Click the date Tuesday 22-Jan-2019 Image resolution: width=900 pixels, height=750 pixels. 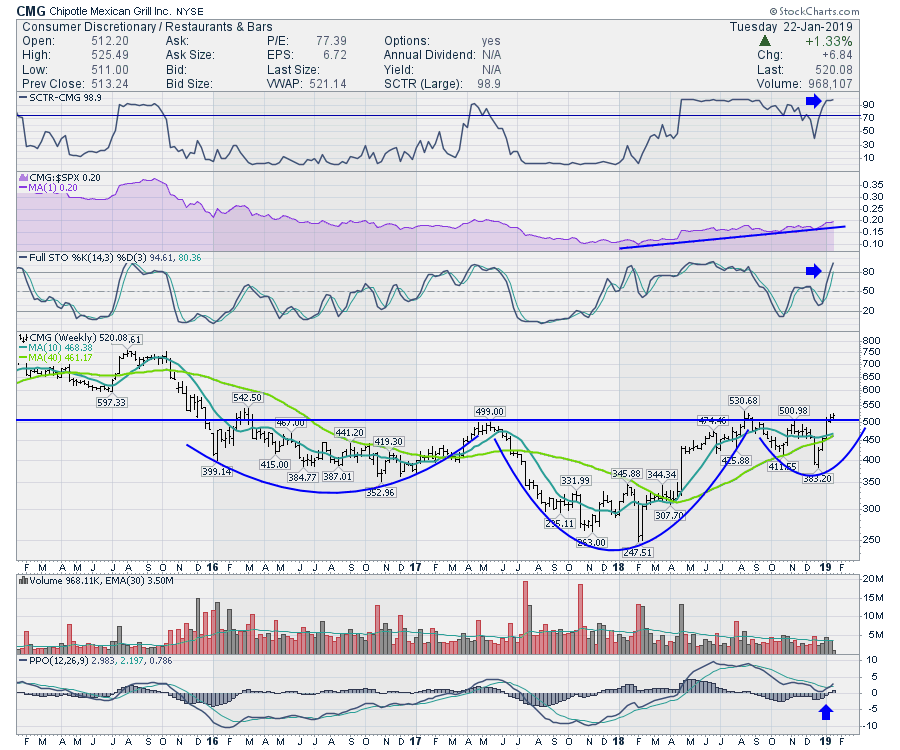[x=791, y=27]
